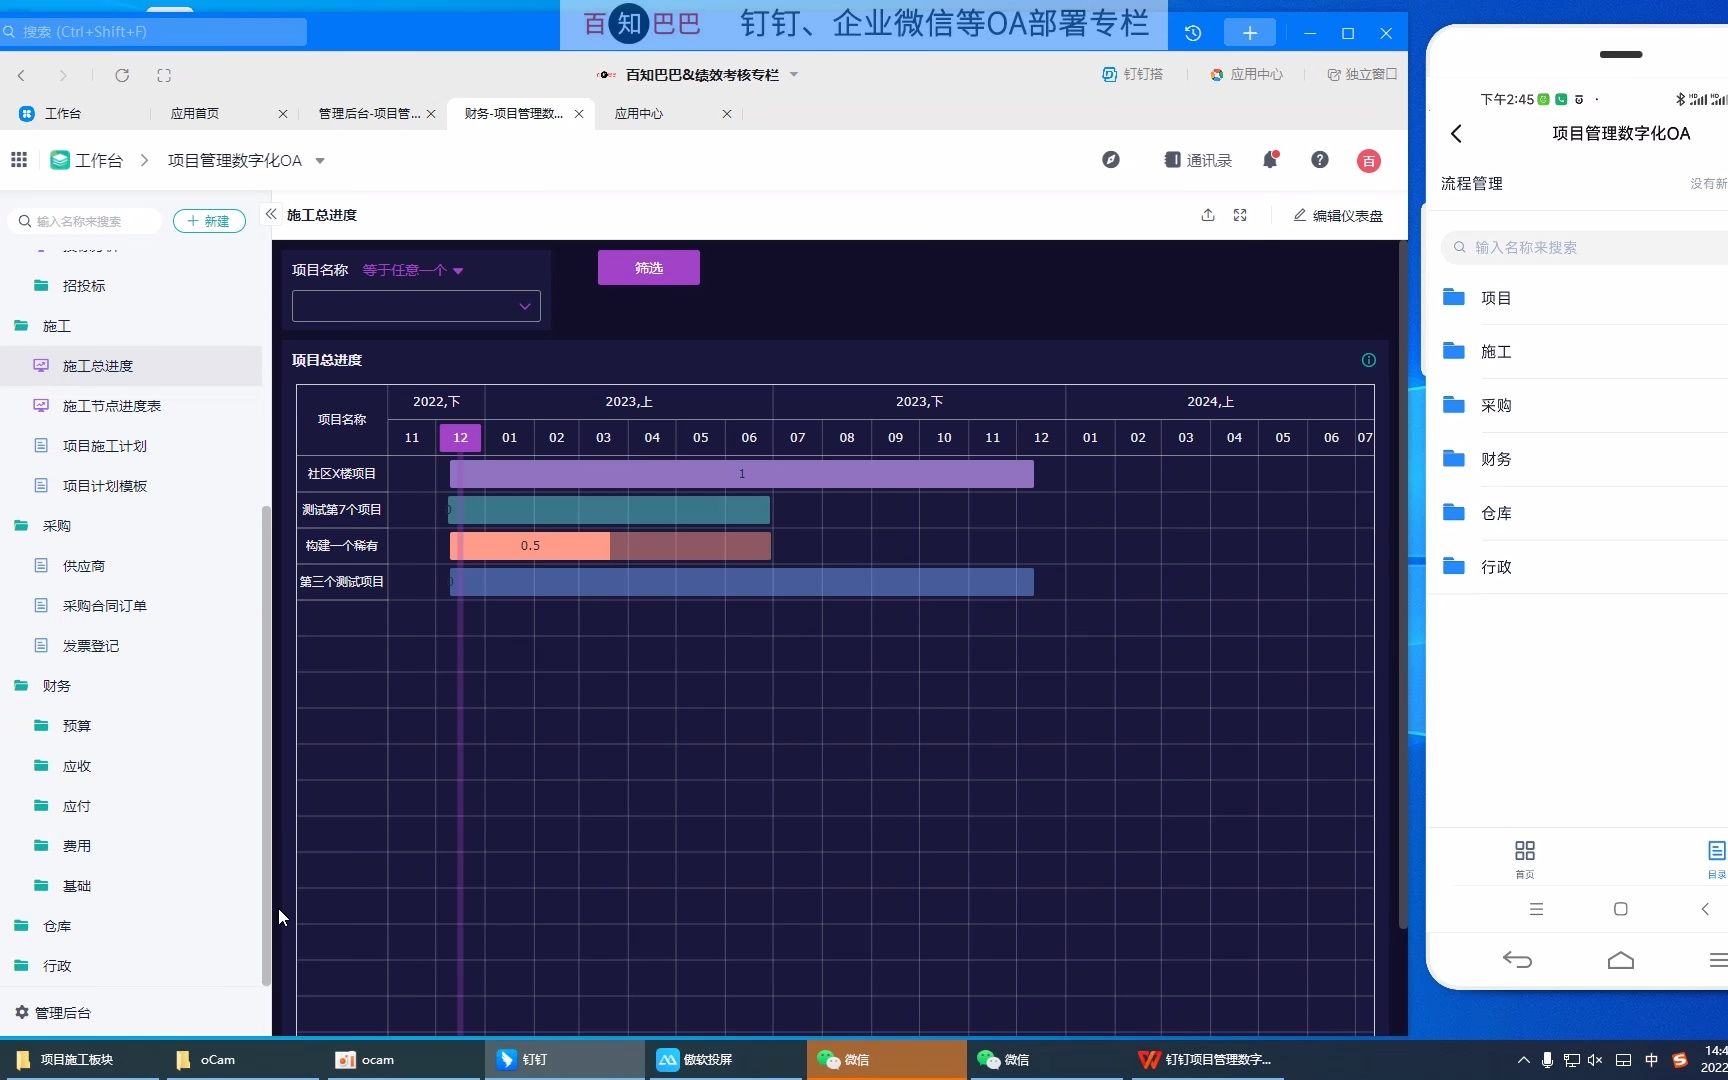This screenshot has width=1728, height=1080.
Task: Click the info icon on 项目总进度 panel
Action: pos(1369,360)
